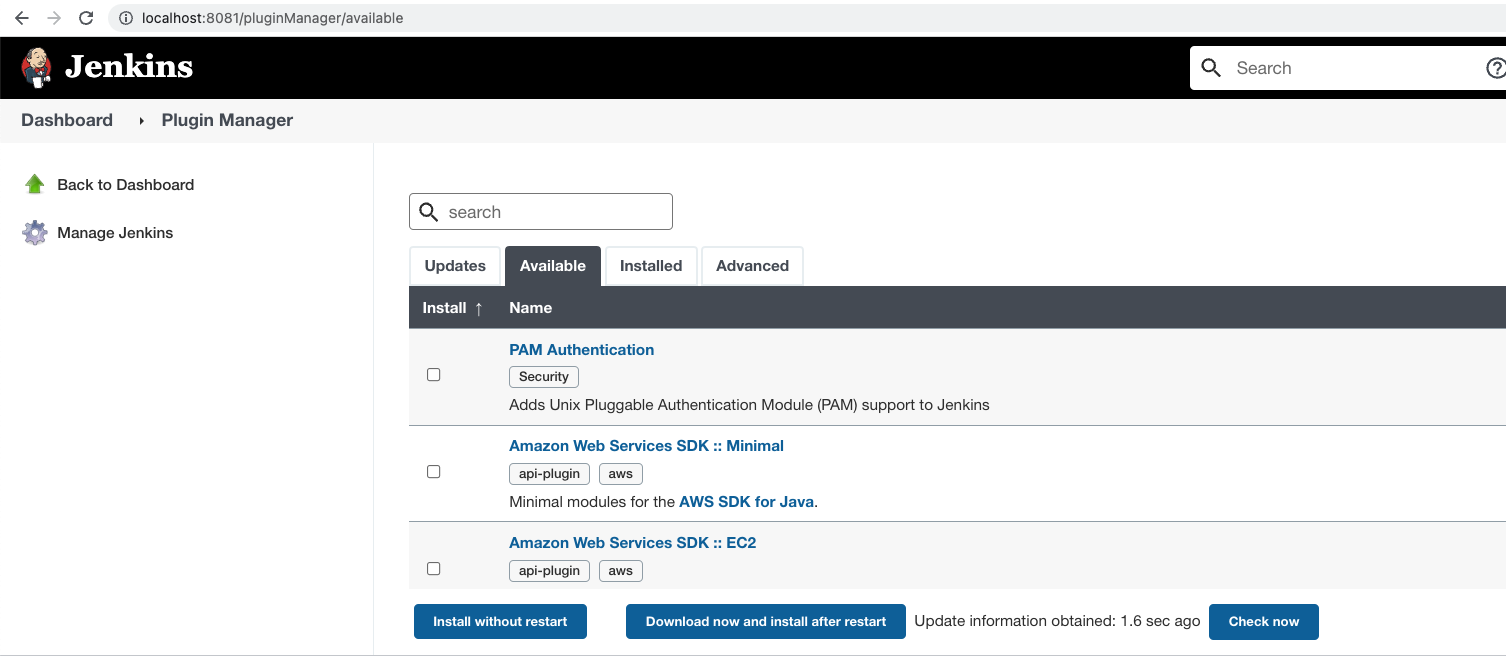
Task: Click Install without restart button
Action: coord(500,622)
